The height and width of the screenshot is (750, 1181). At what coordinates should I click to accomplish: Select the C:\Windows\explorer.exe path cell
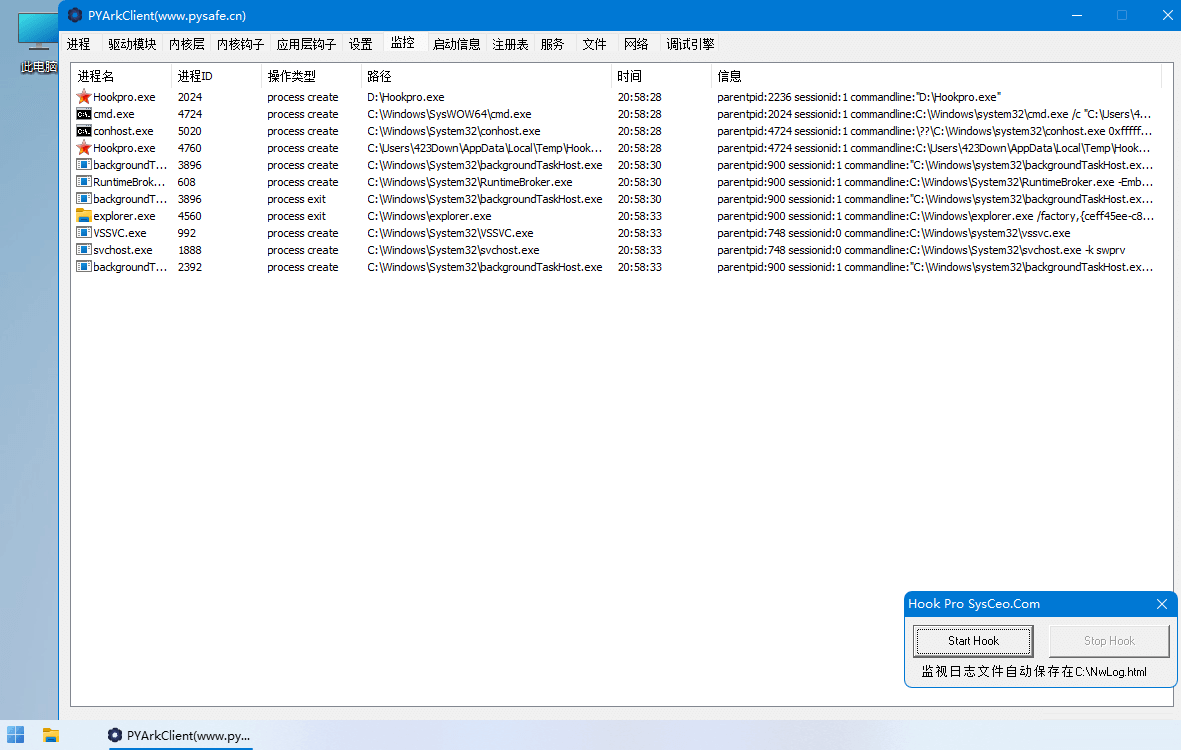tap(429, 216)
